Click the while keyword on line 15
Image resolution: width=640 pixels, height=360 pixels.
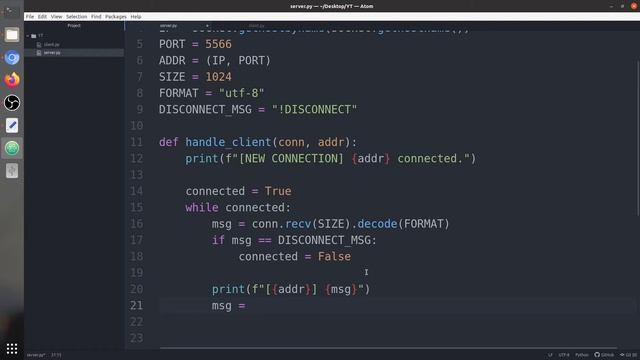click(x=202, y=207)
